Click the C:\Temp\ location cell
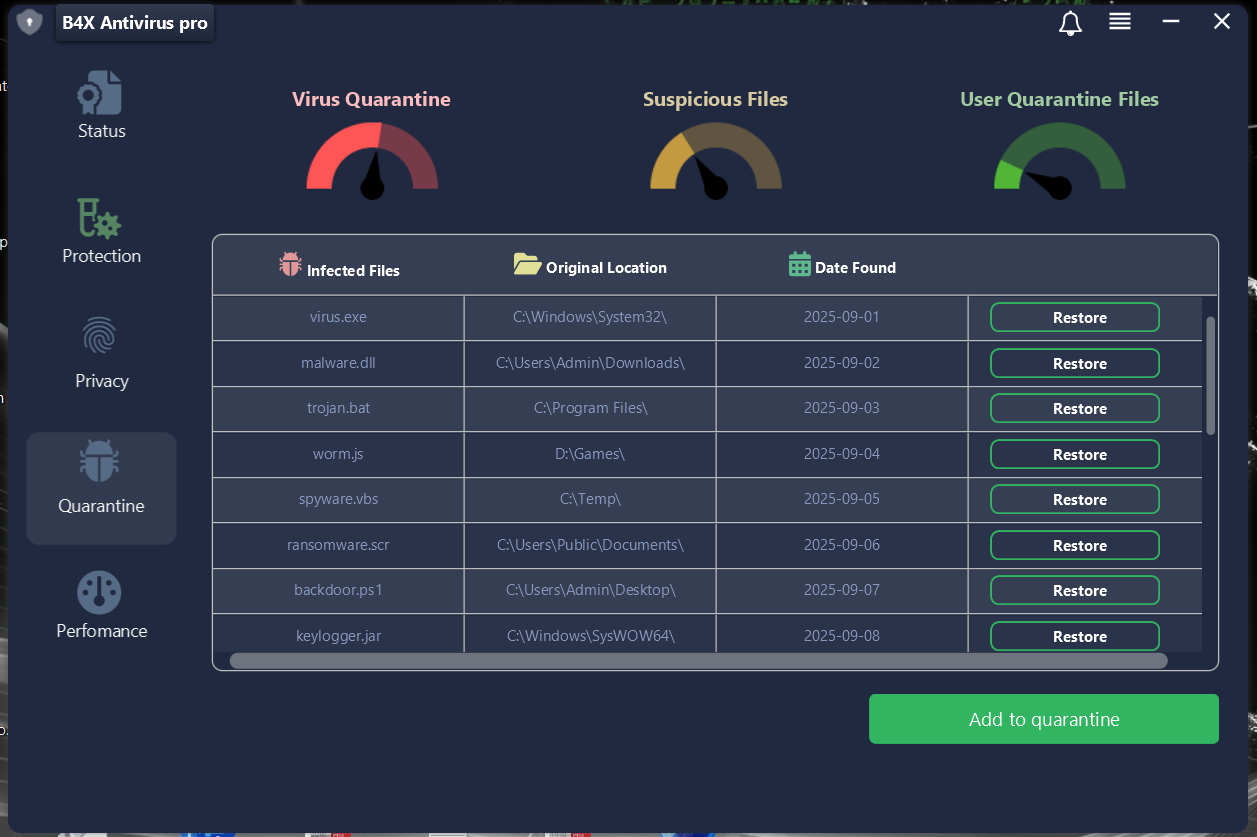The image size is (1257, 837). (x=590, y=499)
